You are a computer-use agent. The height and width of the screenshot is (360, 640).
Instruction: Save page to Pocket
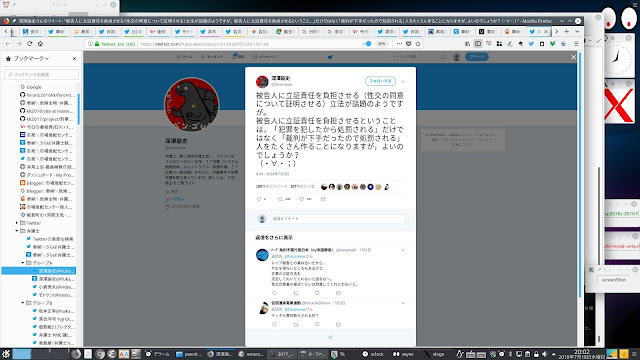(x=409, y=44)
